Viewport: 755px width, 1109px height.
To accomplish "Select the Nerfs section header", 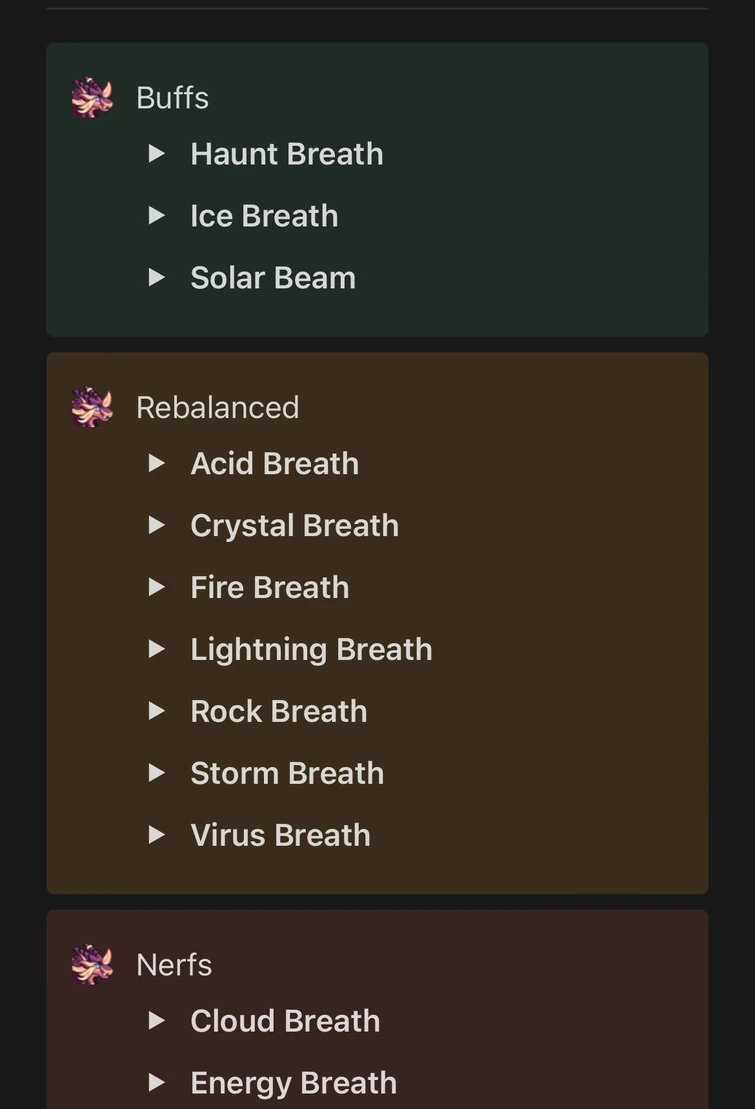I will 173,964.
